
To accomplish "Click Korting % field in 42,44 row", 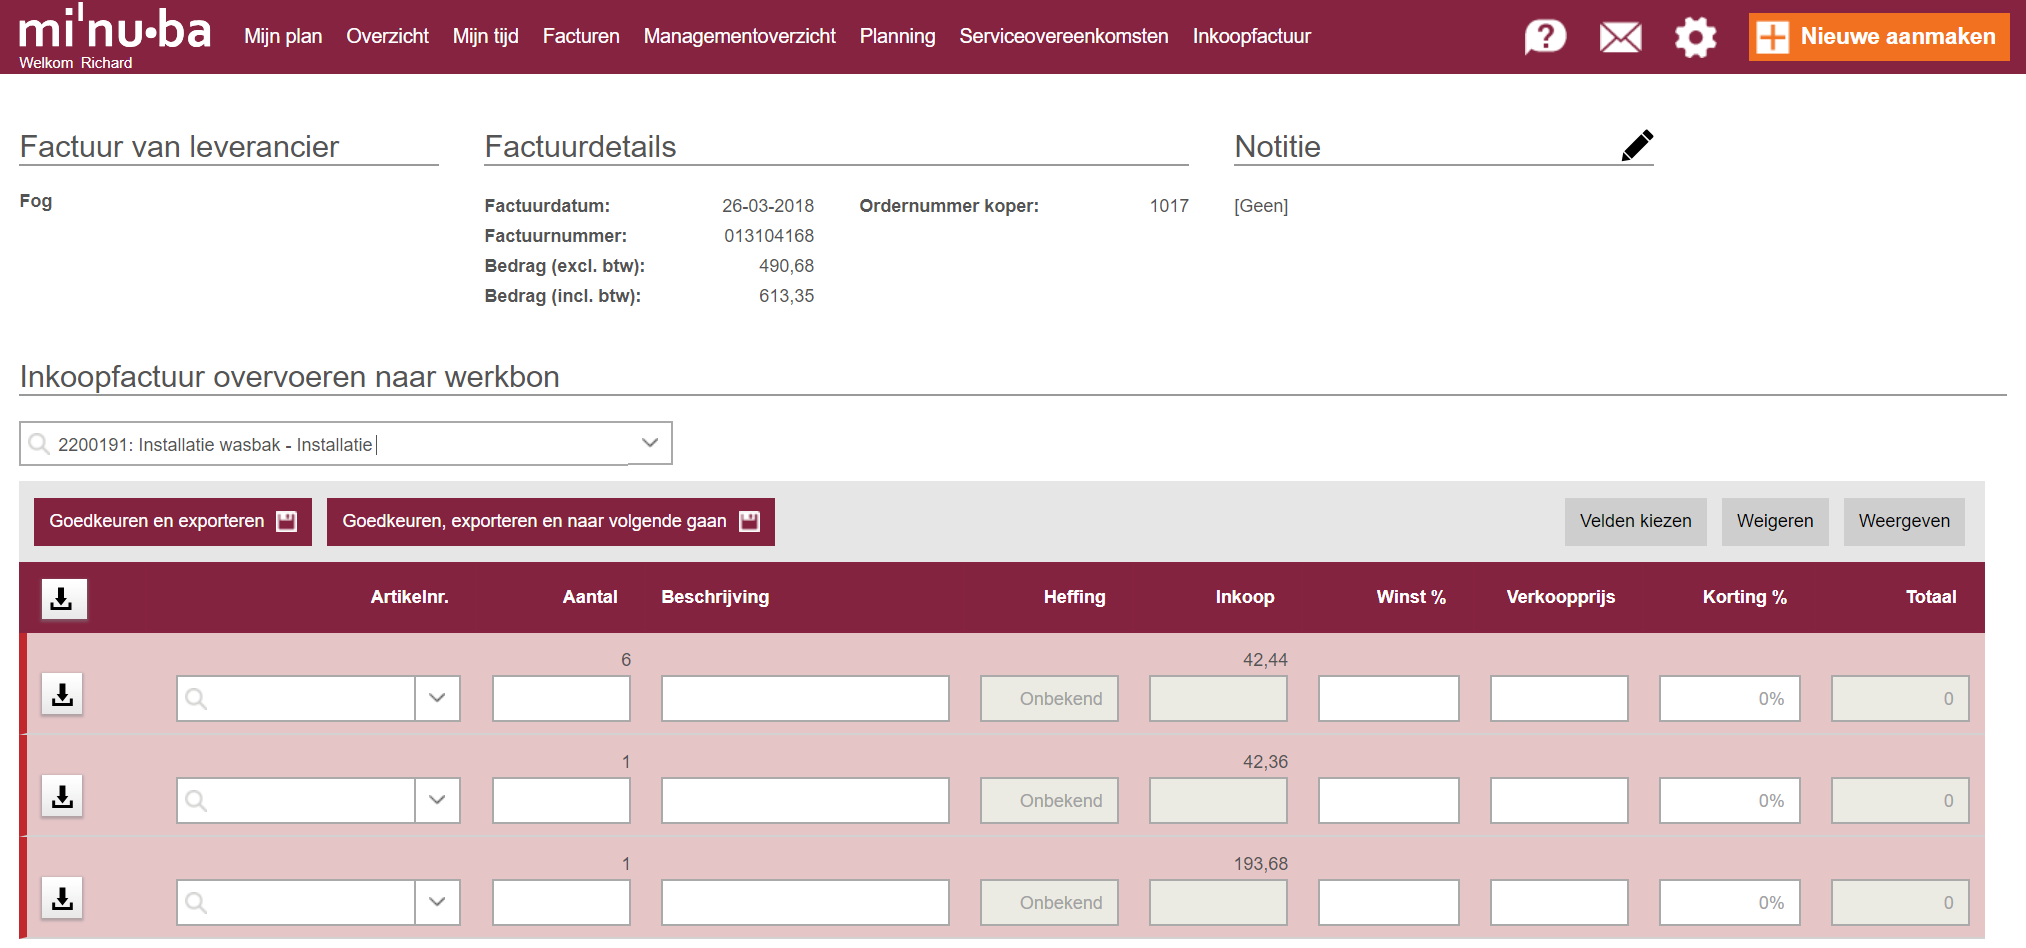I will [x=1730, y=698].
